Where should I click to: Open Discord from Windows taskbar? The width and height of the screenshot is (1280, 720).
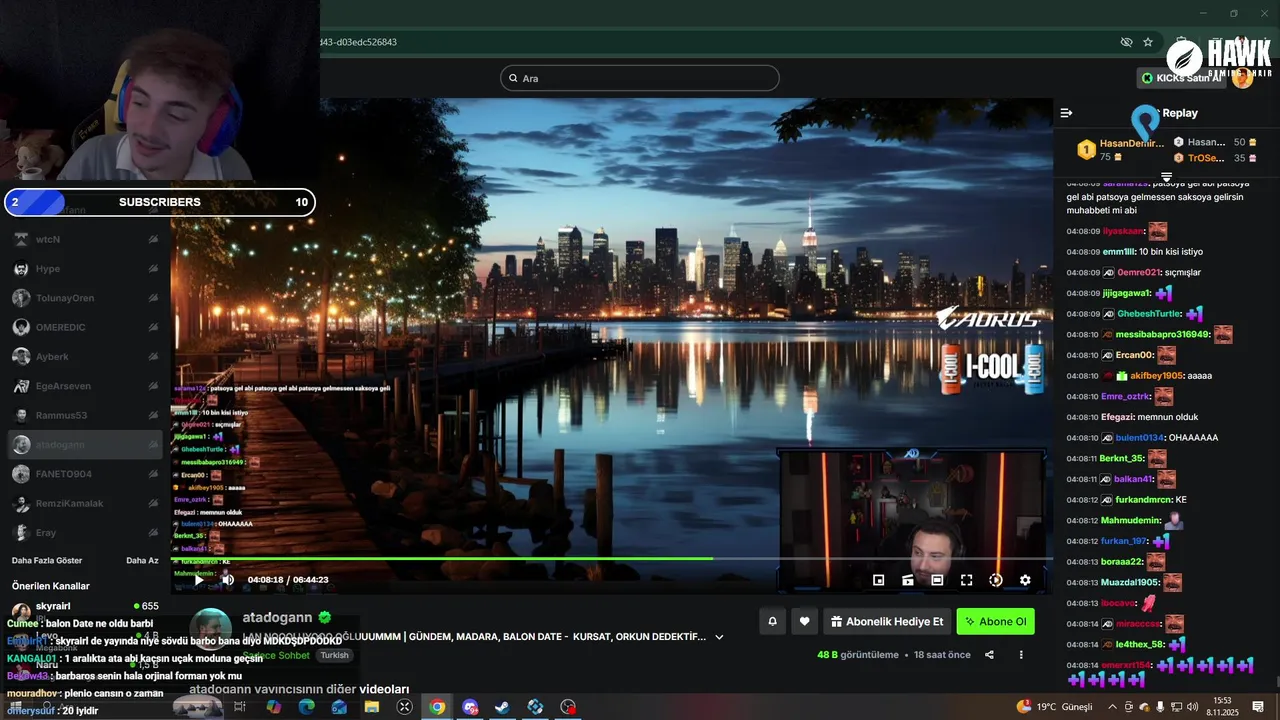[x=470, y=707]
